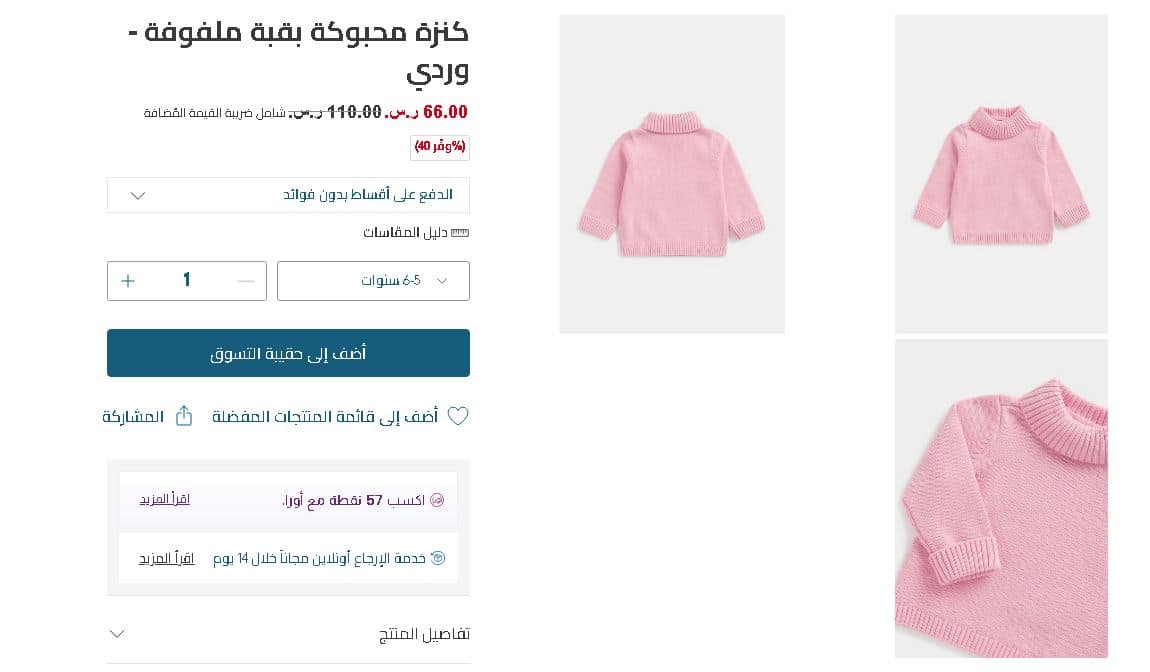This screenshot has height=672, width=1150.
Task: Click the أضف إلى حقيبة التسوق button
Action: tap(288, 353)
